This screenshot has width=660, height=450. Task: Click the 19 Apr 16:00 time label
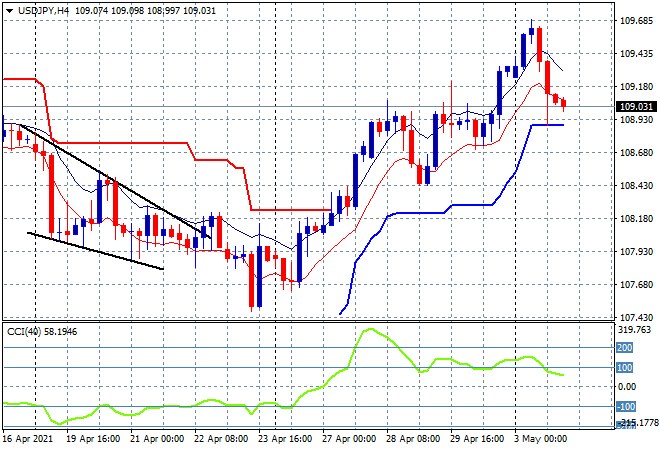point(93,439)
